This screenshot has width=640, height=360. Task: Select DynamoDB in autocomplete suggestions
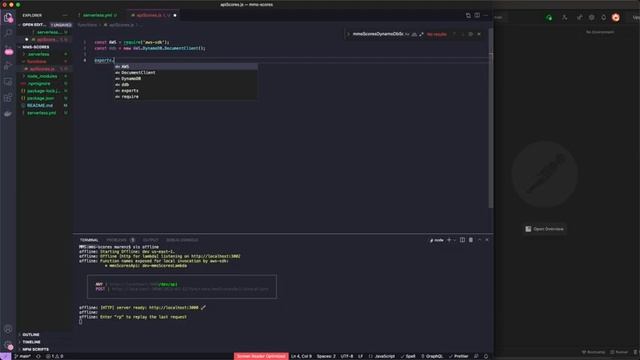point(186,79)
